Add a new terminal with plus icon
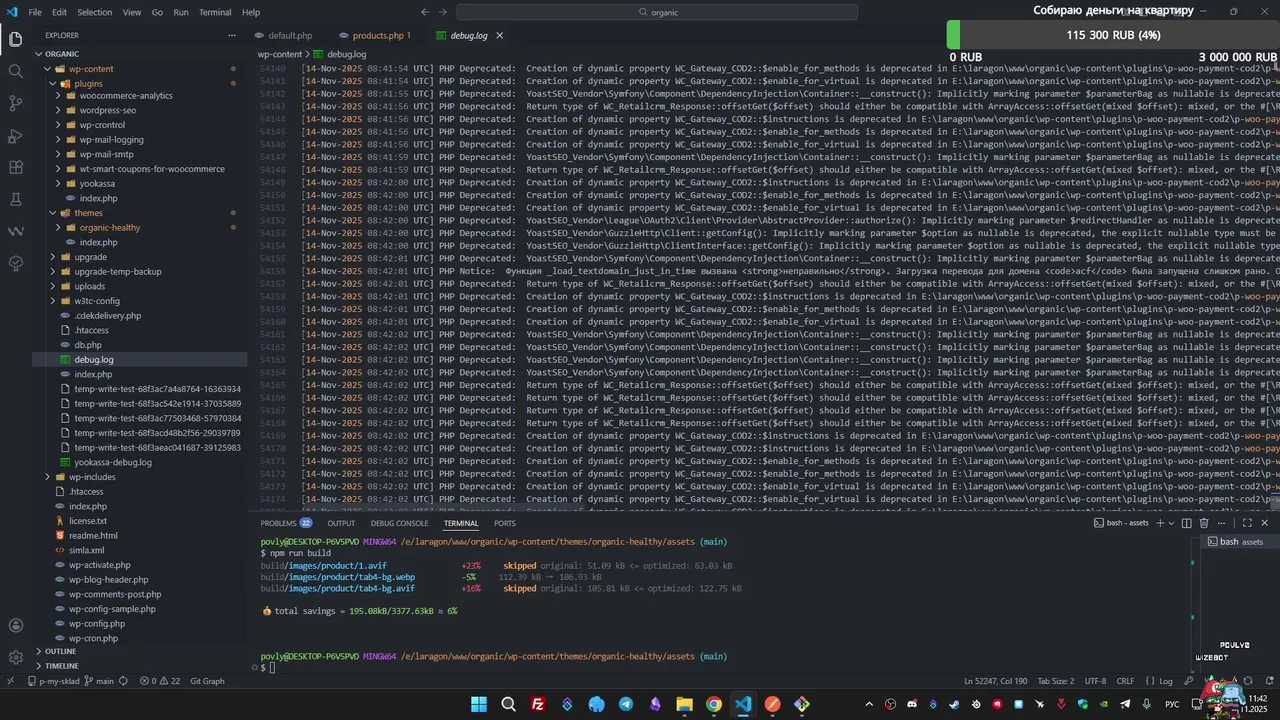This screenshot has height=720, width=1280. tap(1160, 523)
